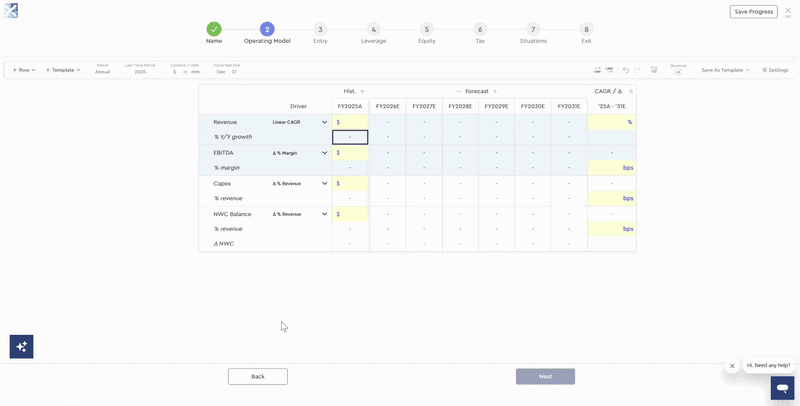
Task: Click the NWC % revenue bps input cell
Action: [x=612, y=229]
